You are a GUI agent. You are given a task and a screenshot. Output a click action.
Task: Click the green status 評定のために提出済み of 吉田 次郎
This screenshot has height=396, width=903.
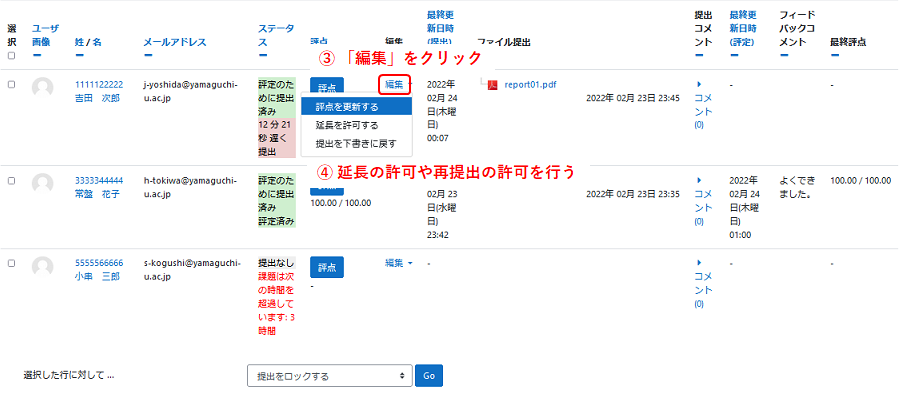276,98
